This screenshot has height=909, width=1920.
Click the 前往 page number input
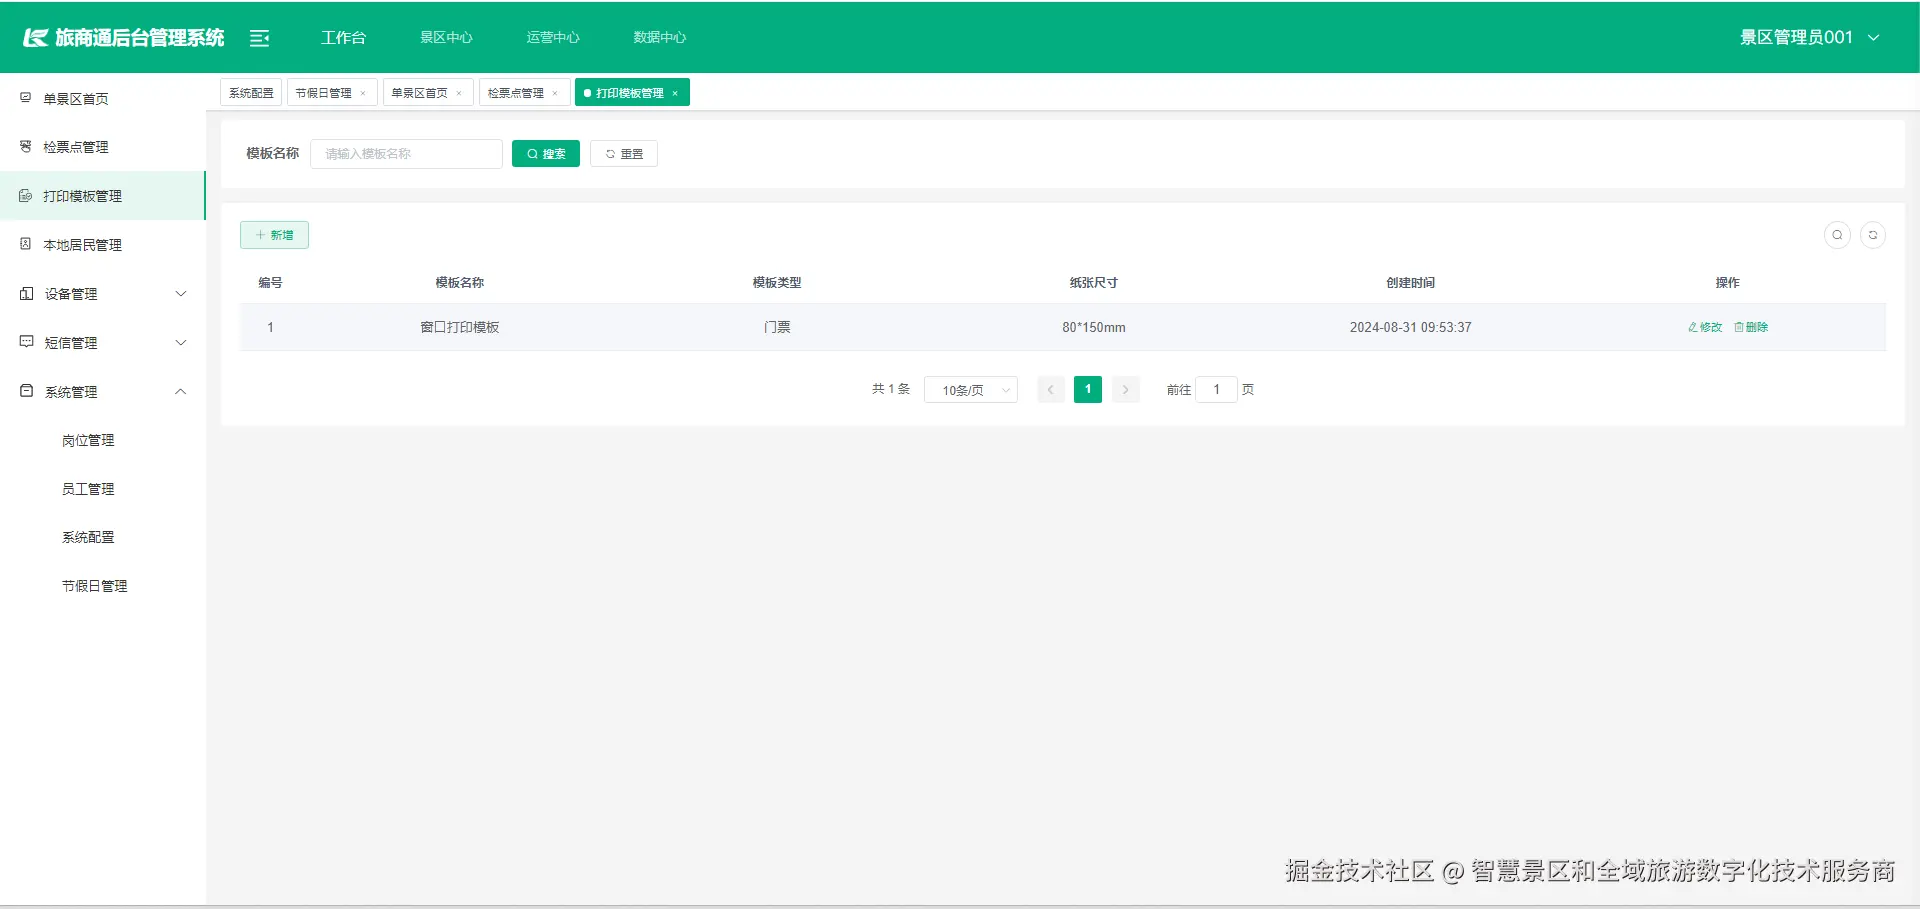[1216, 390]
